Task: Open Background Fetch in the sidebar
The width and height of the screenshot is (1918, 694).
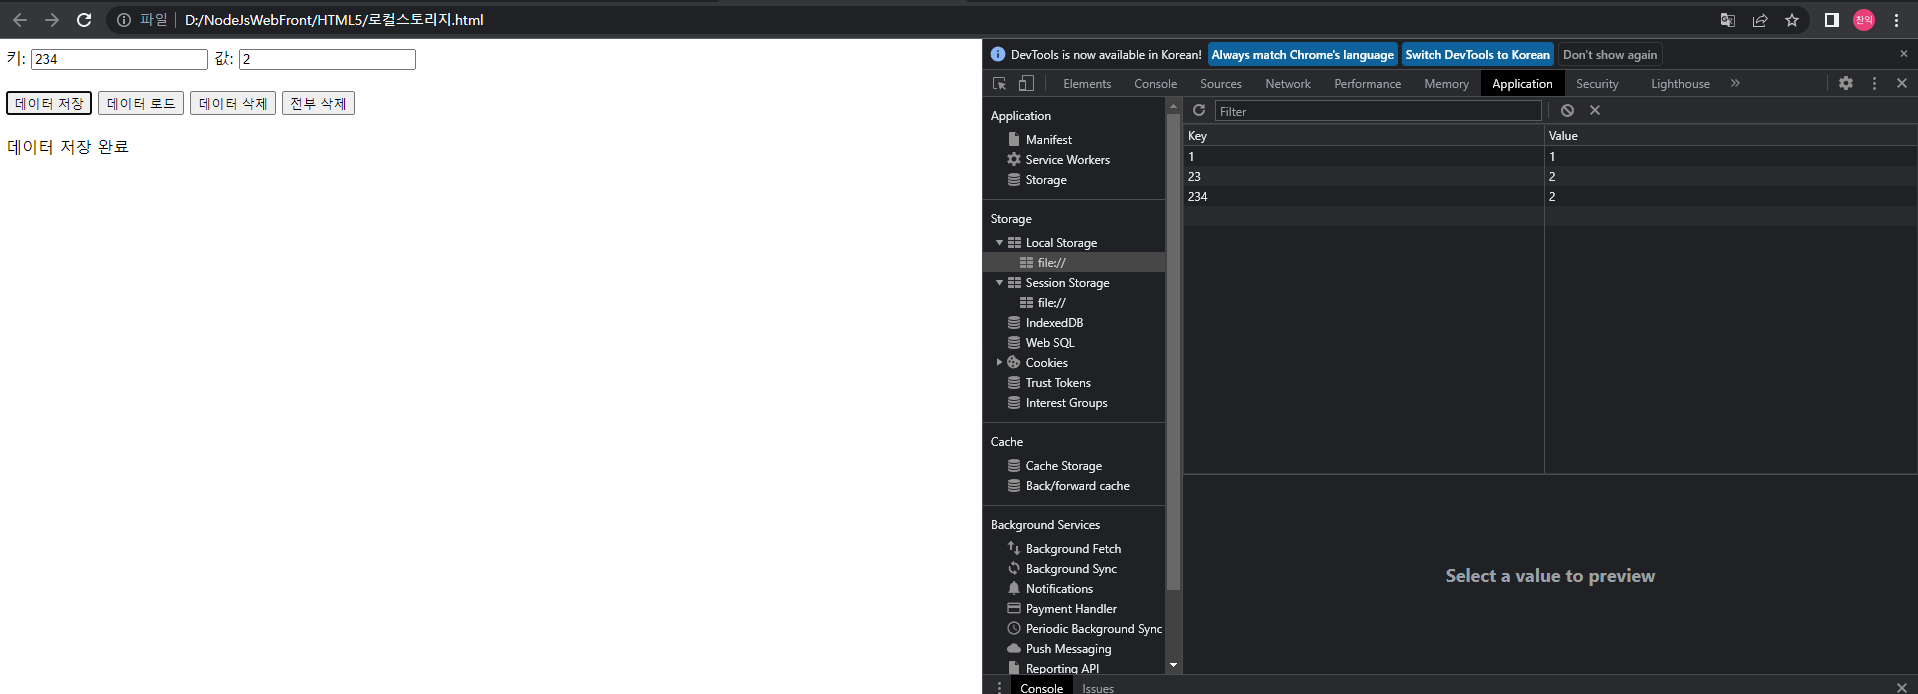Action: point(1073,549)
